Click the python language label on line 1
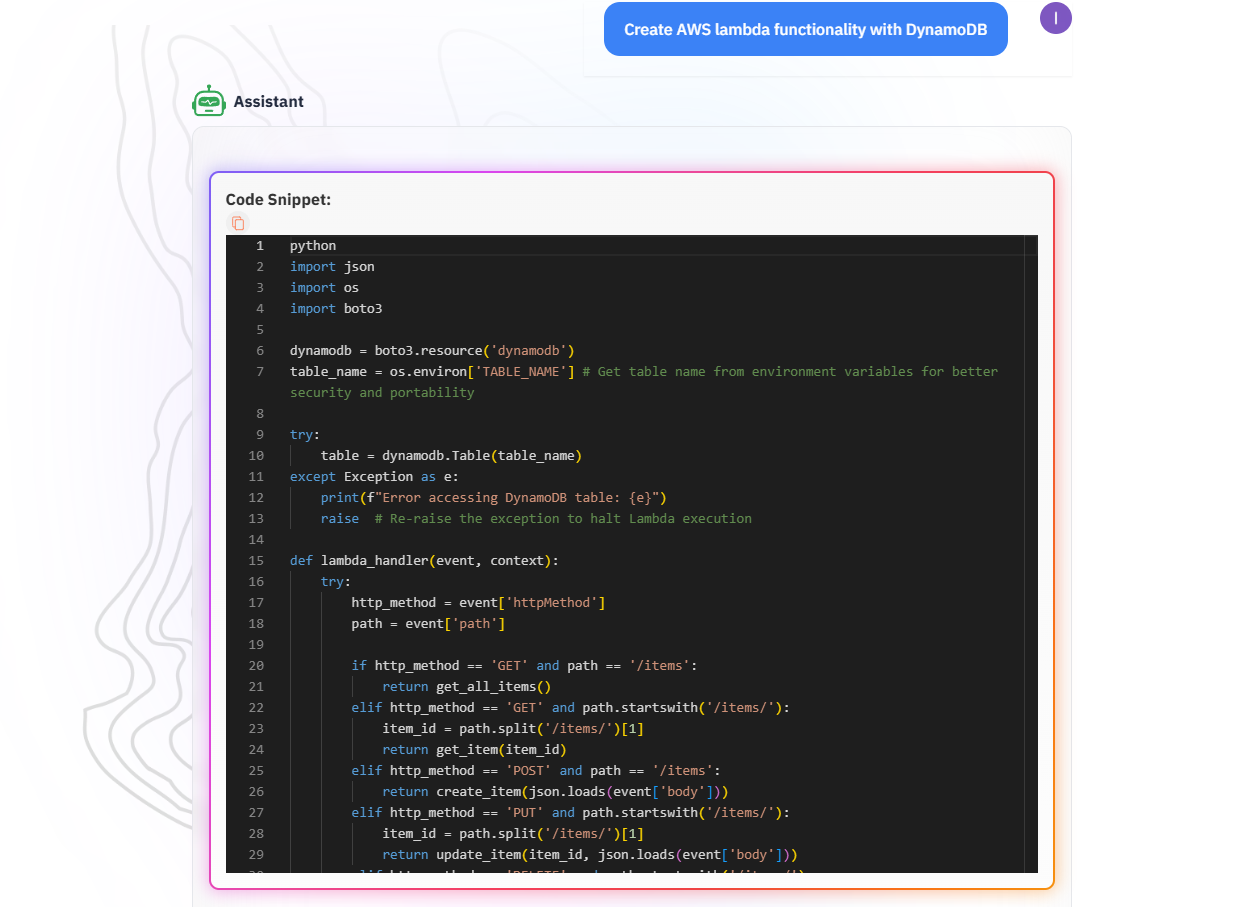 (x=313, y=246)
